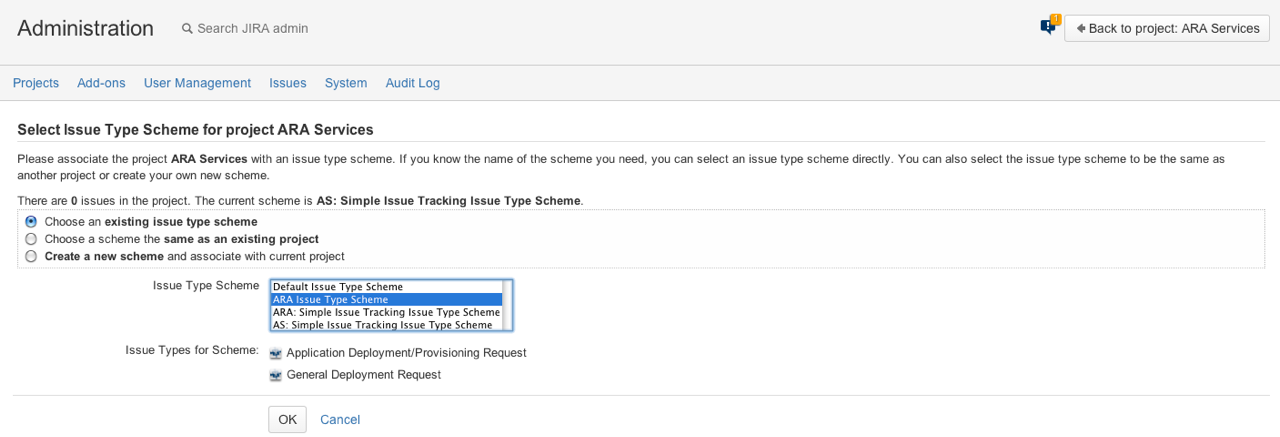The image size is (1280, 437).
Task: Click the Application Deployment/Provisioning Request icon
Action: click(276, 353)
